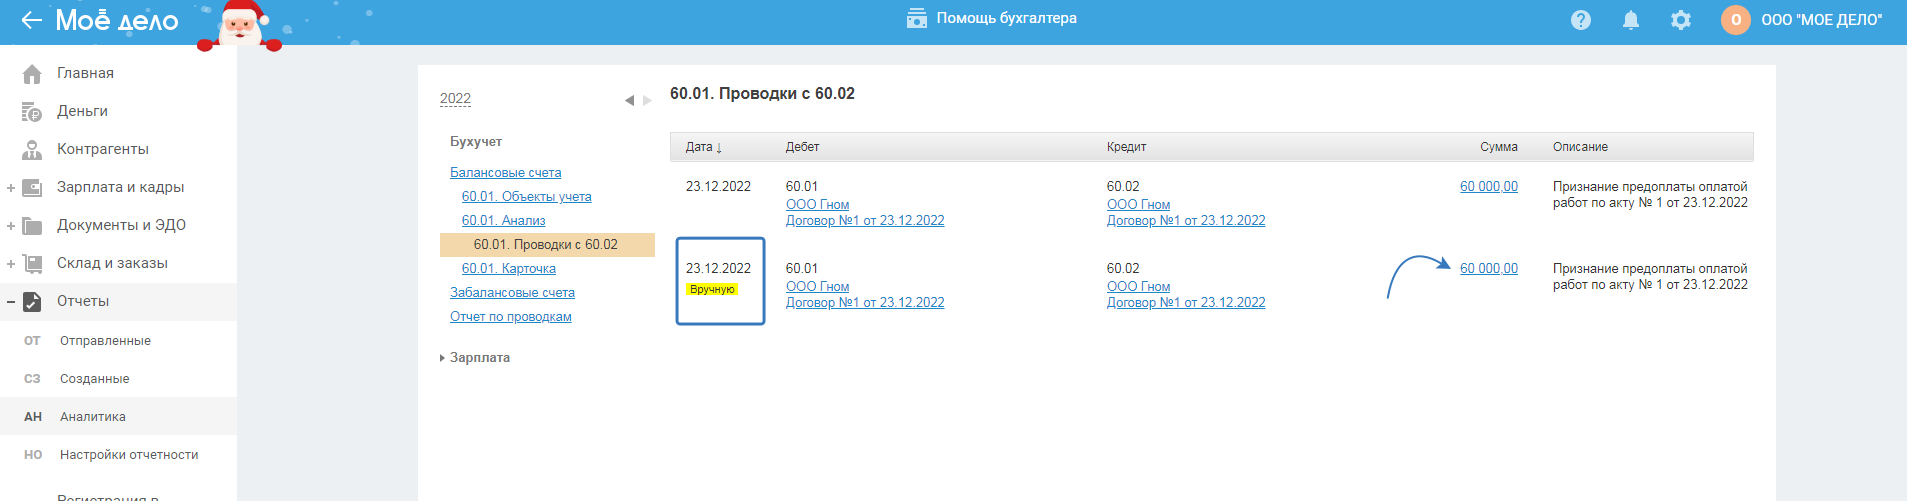Click the Деньги coins icon

(x=32, y=112)
